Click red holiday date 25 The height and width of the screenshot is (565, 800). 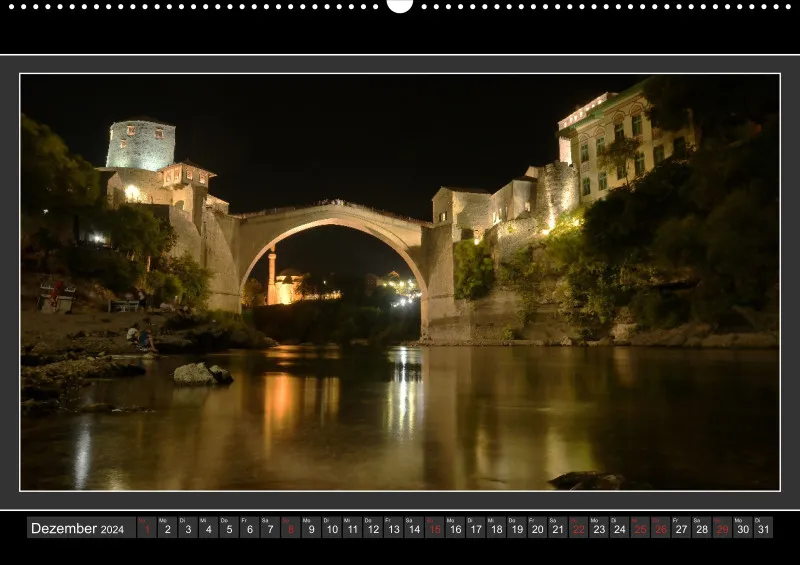tap(640, 528)
